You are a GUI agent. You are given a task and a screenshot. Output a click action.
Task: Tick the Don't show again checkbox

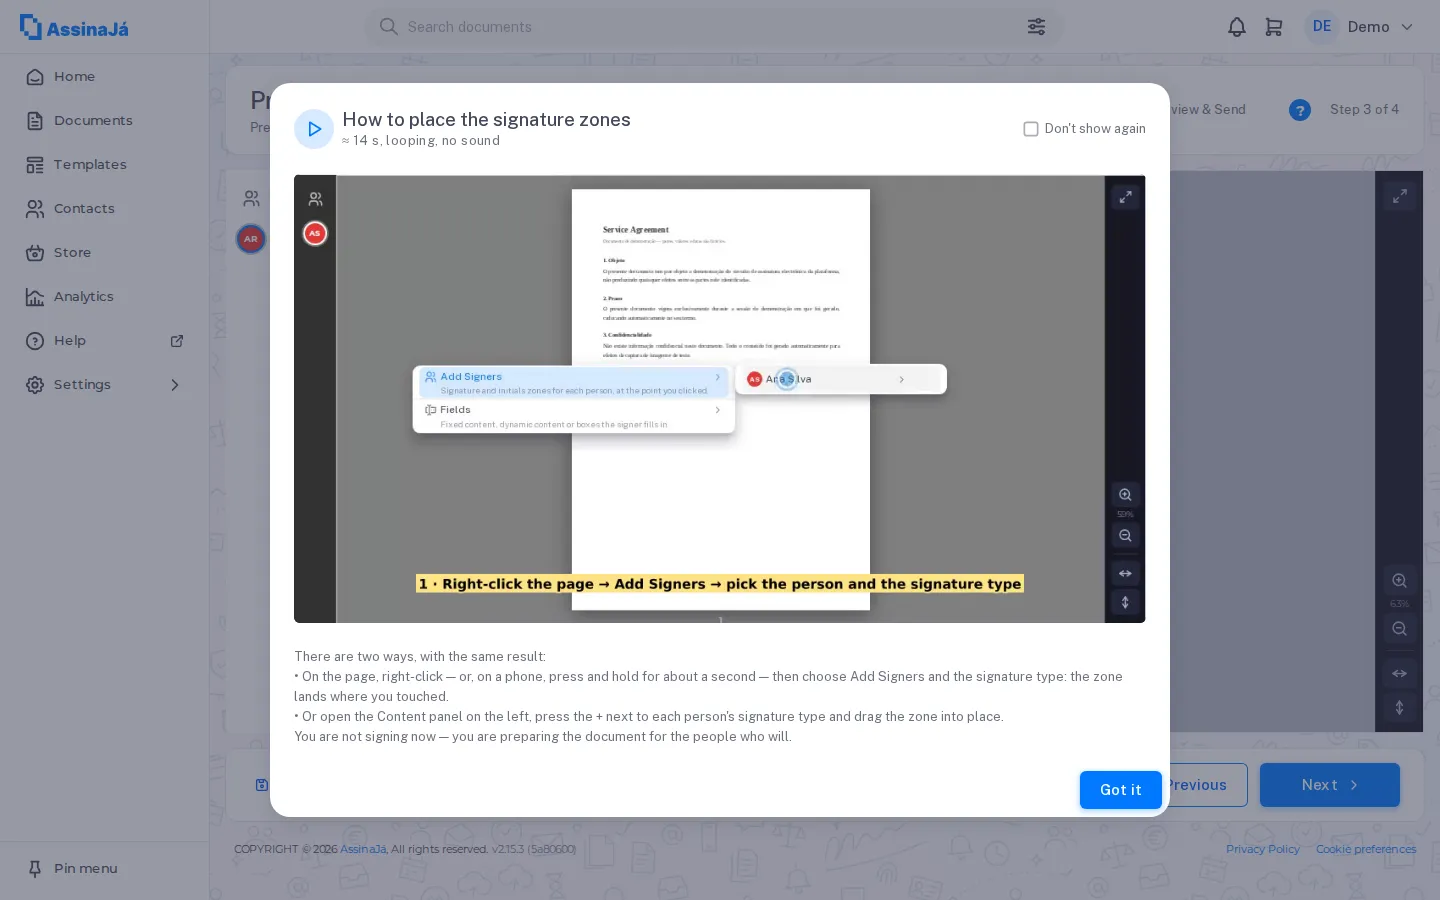click(1031, 129)
